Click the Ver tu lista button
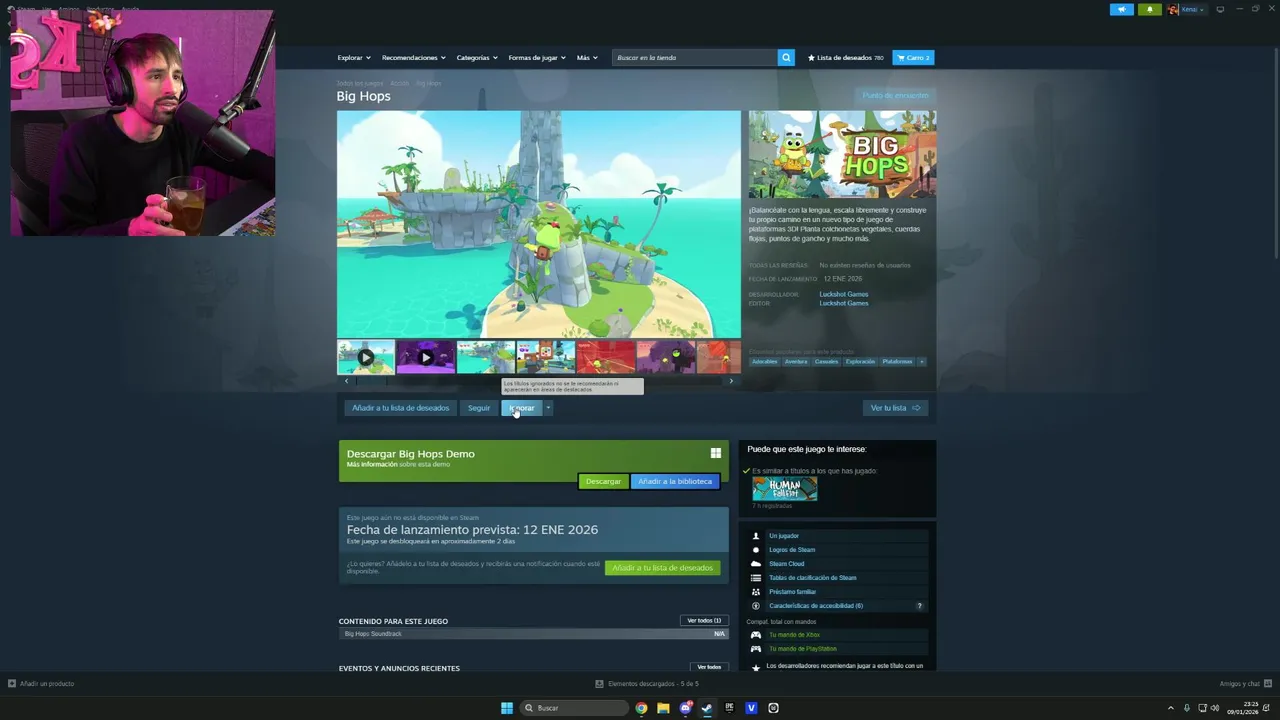Image resolution: width=1280 pixels, height=720 pixels. (x=895, y=408)
